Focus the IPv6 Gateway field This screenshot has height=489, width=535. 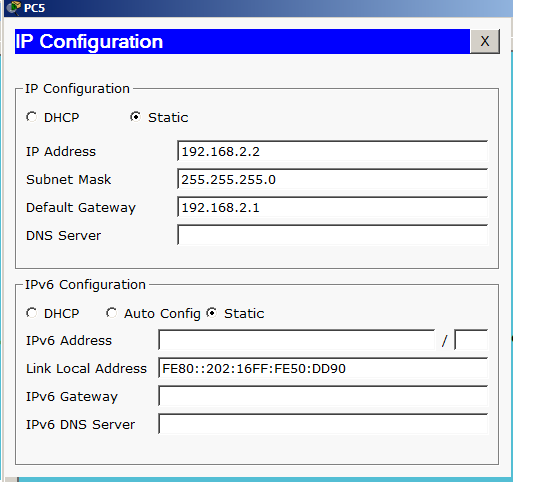[x=323, y=396]
